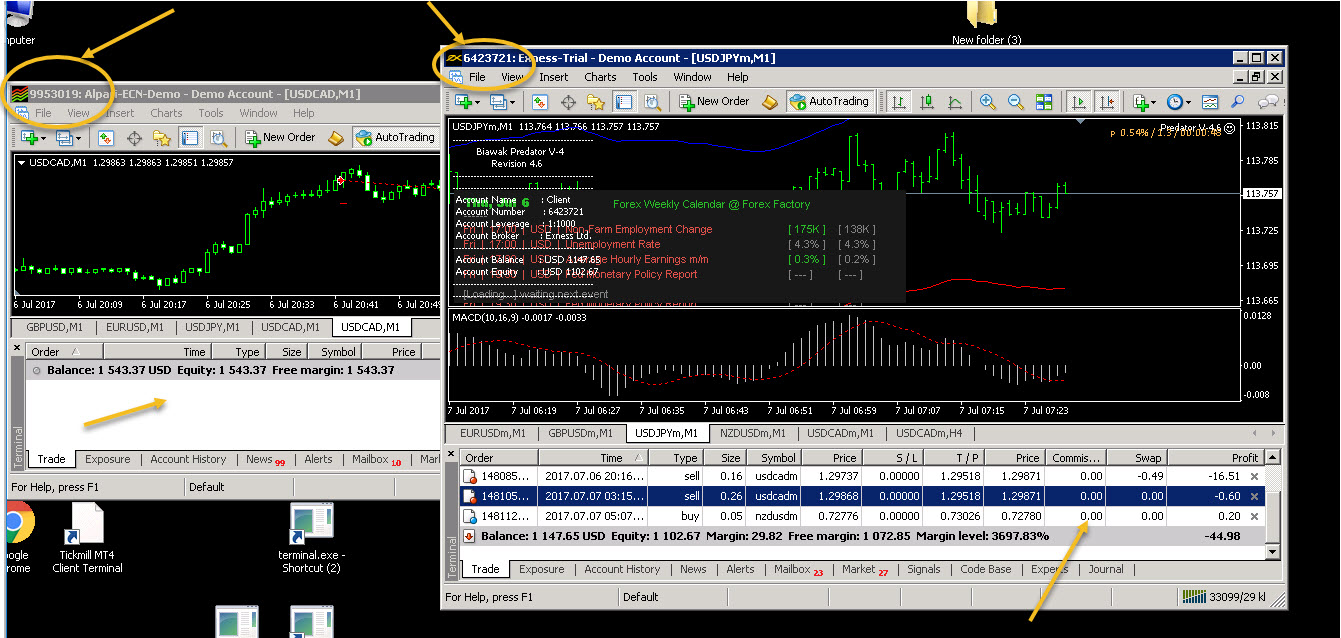Switch Exness chart to candlesticks
Viewport: 1341px width, 638px height.
point(927,101)
